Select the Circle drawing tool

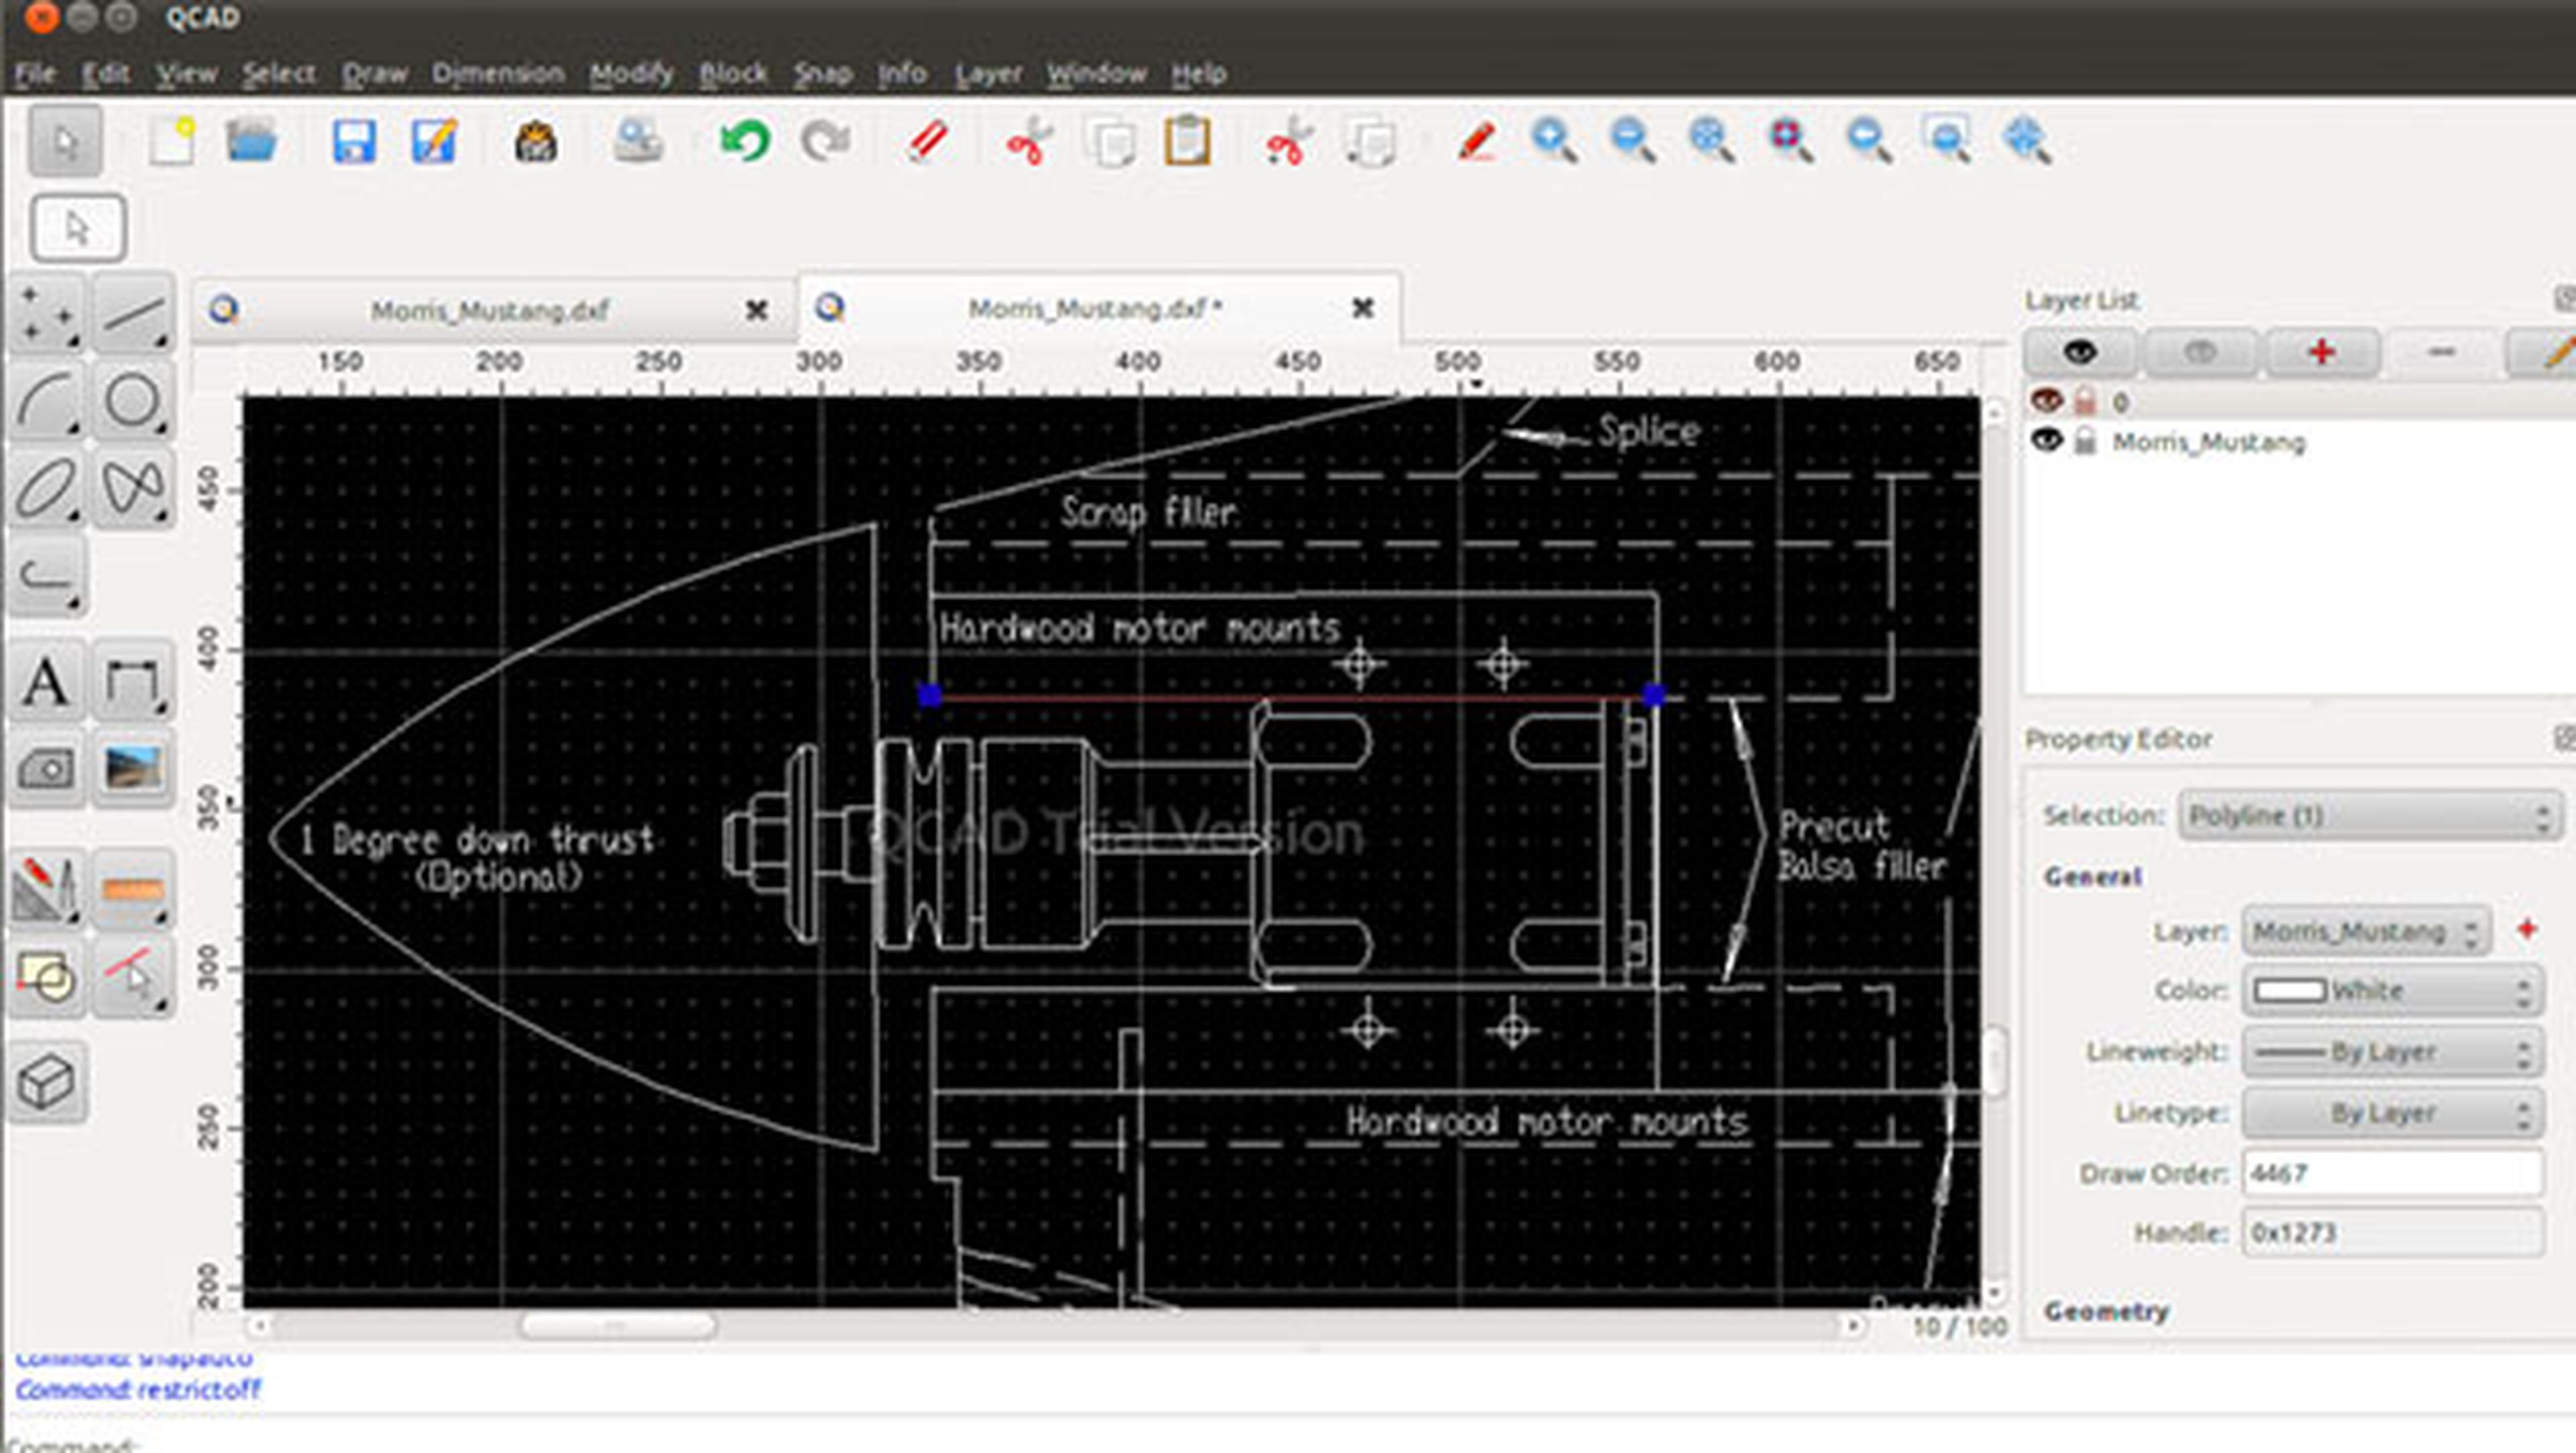point(133,401)
